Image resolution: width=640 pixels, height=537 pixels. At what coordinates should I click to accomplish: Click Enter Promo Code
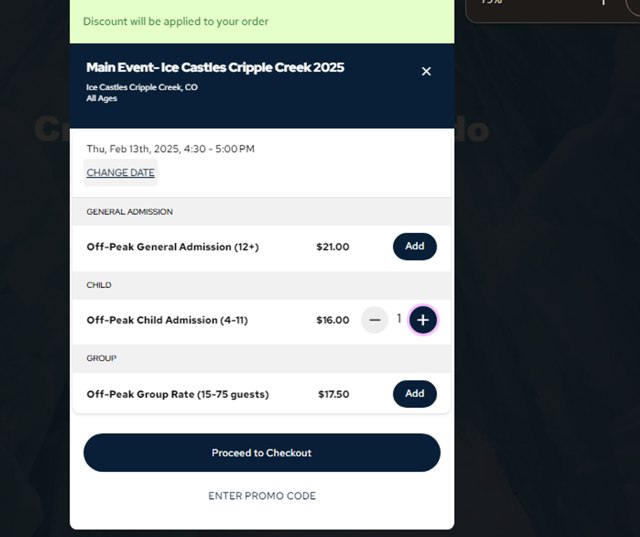pos(262,496)
